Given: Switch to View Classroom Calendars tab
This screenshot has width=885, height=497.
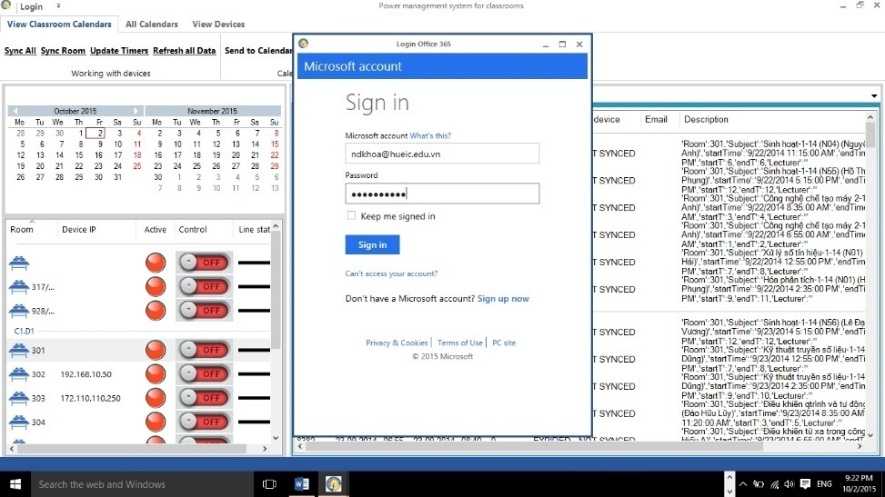Looking at the screenshot, I should point(59,24).
